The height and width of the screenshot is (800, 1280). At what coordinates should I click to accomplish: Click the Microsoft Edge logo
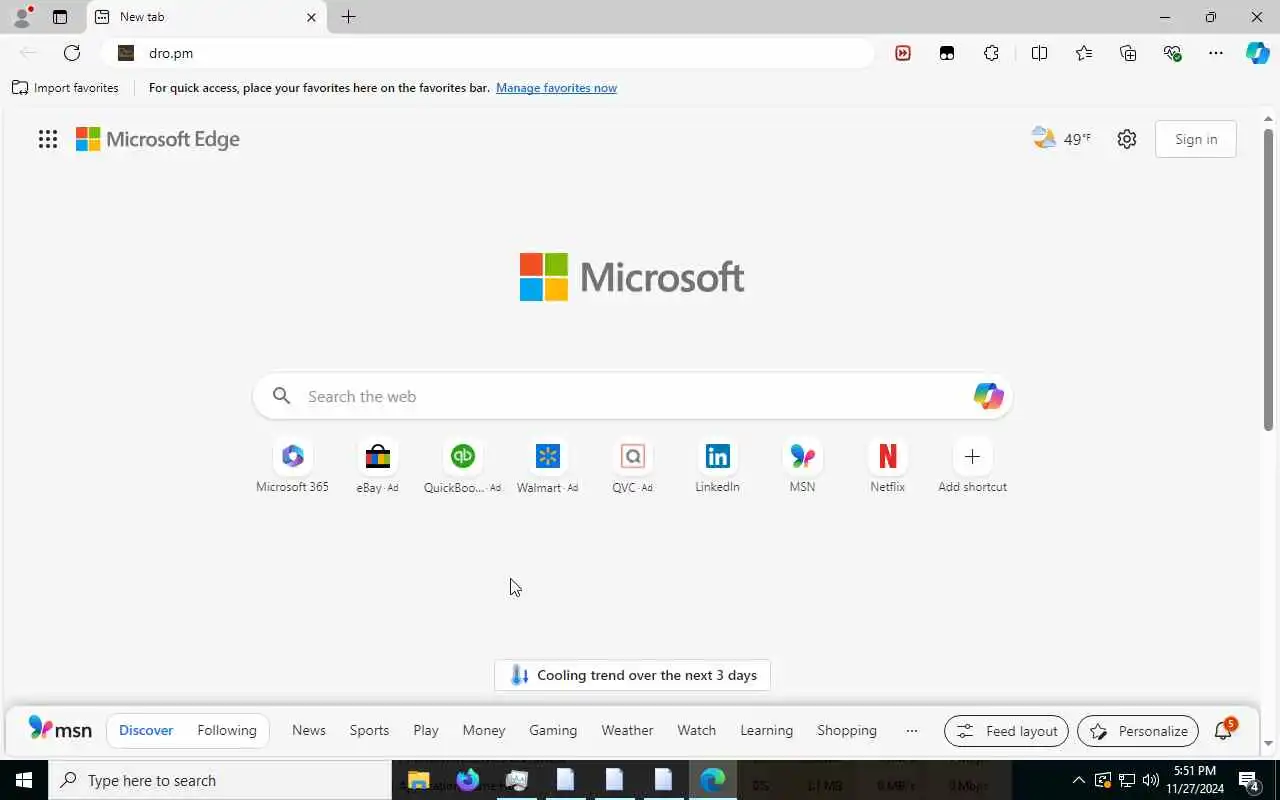pos(158,139)
